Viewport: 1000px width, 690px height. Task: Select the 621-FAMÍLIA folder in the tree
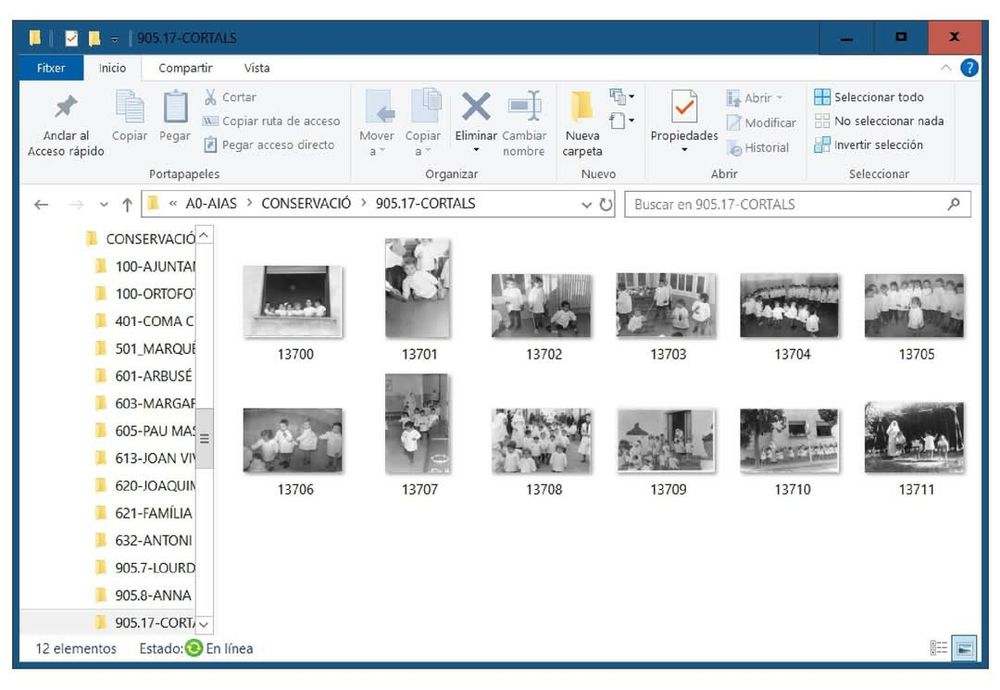[145, 513]
